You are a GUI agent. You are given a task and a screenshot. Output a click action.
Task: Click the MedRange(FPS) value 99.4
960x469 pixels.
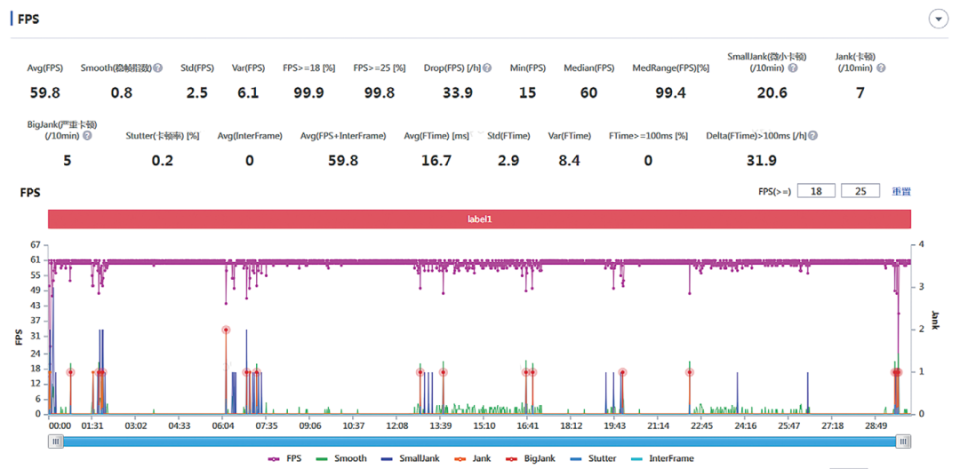[670, 93]
